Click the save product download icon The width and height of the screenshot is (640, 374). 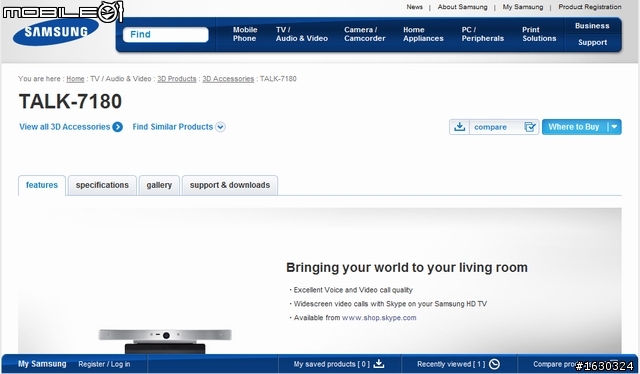[459, 127]
